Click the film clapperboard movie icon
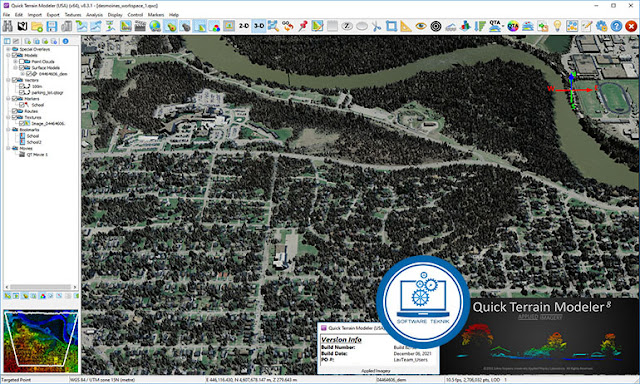640x384 pixels. coord(140,26)
